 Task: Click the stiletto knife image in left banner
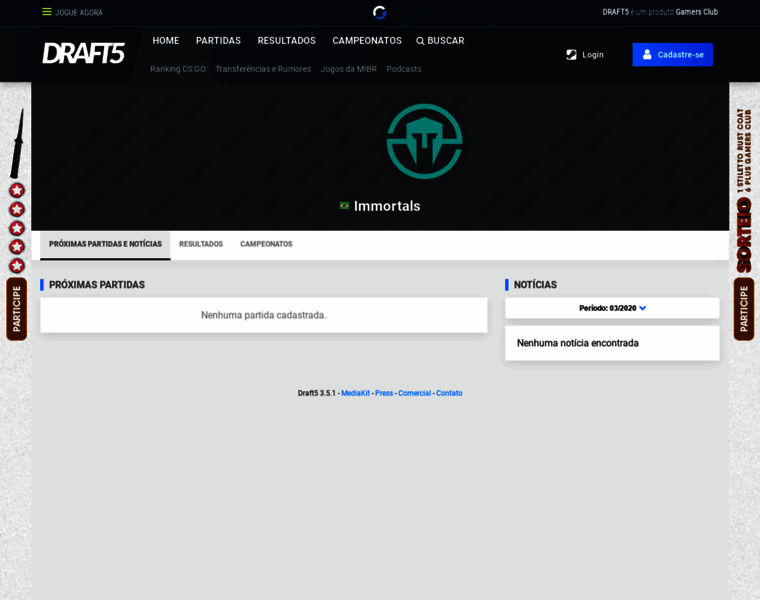point(17,143)
